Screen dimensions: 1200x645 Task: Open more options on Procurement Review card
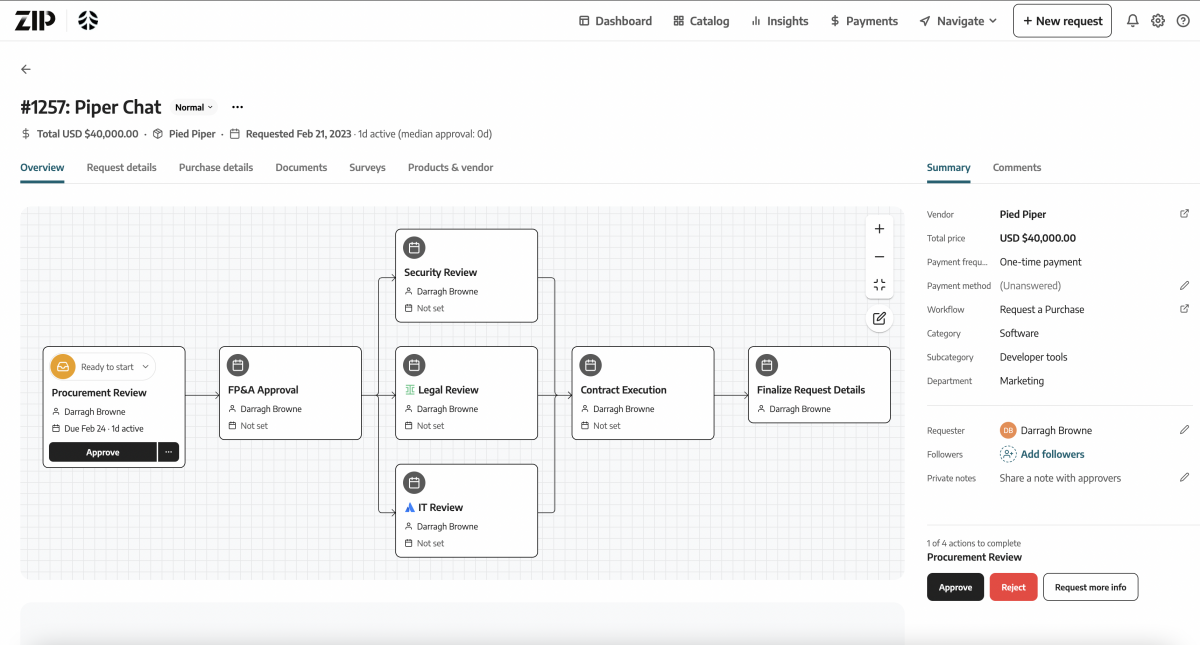click(168, 452)
